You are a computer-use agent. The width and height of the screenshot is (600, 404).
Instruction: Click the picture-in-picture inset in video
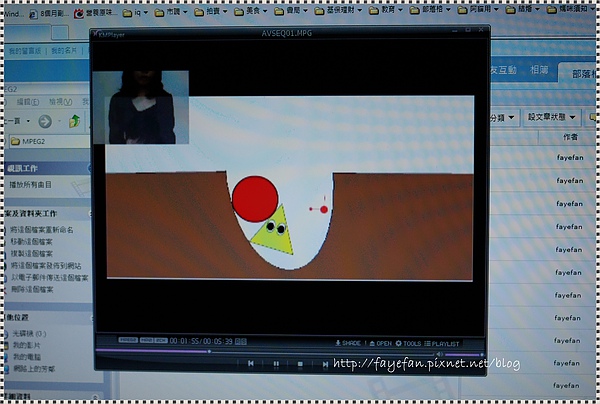tap(140, 107)
